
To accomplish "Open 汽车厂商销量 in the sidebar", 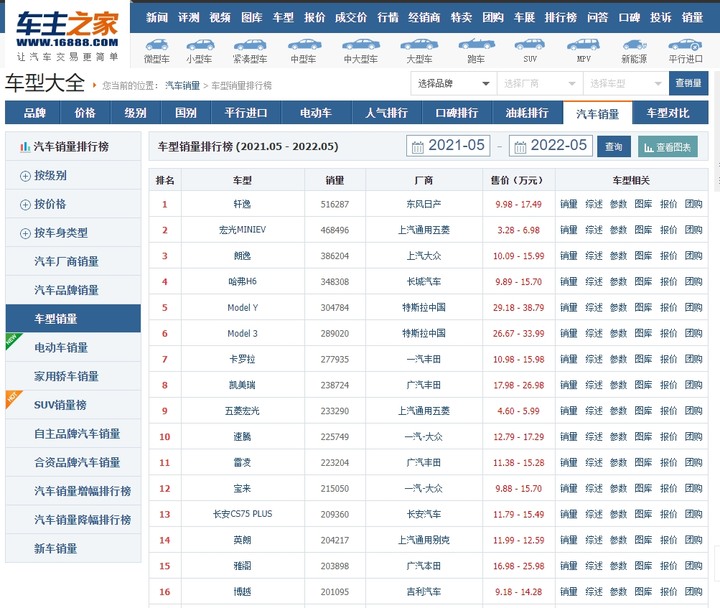I will tap(67, 261).
